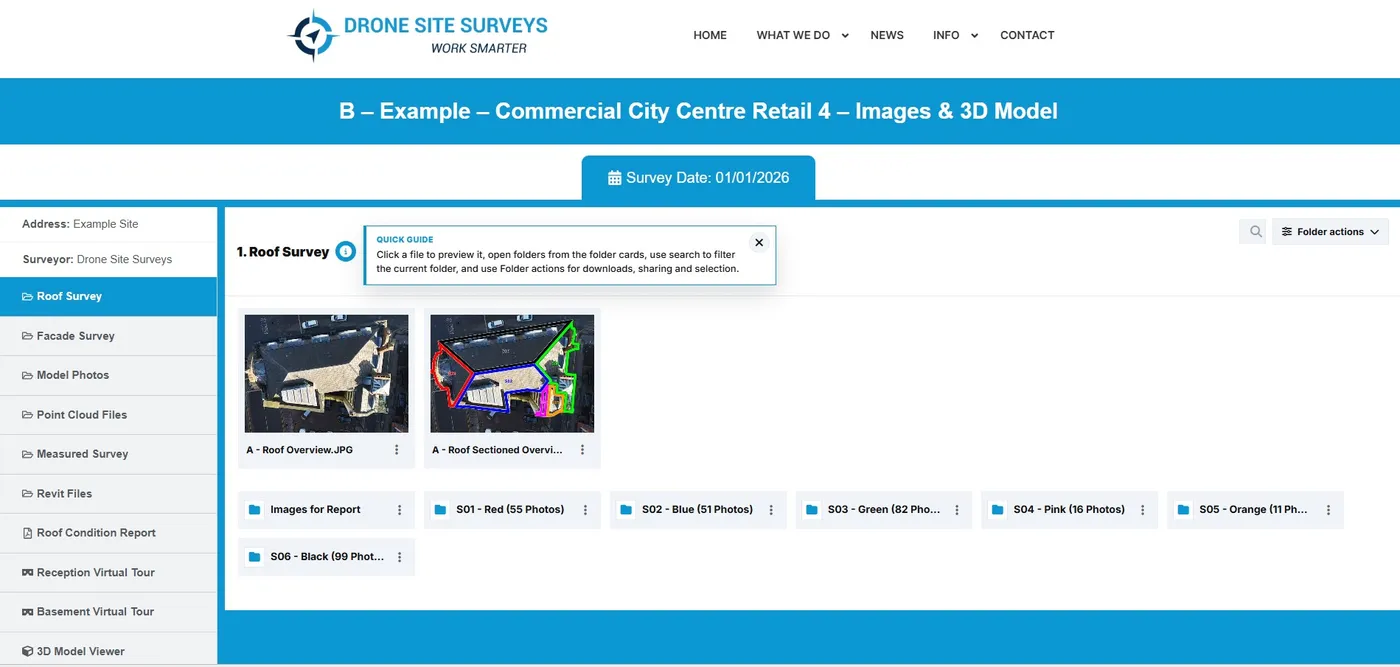The height and width of the screenshot is (667, 1400).
Task: Open Measured Survey in the sidebar
Action: coord(108,454)
